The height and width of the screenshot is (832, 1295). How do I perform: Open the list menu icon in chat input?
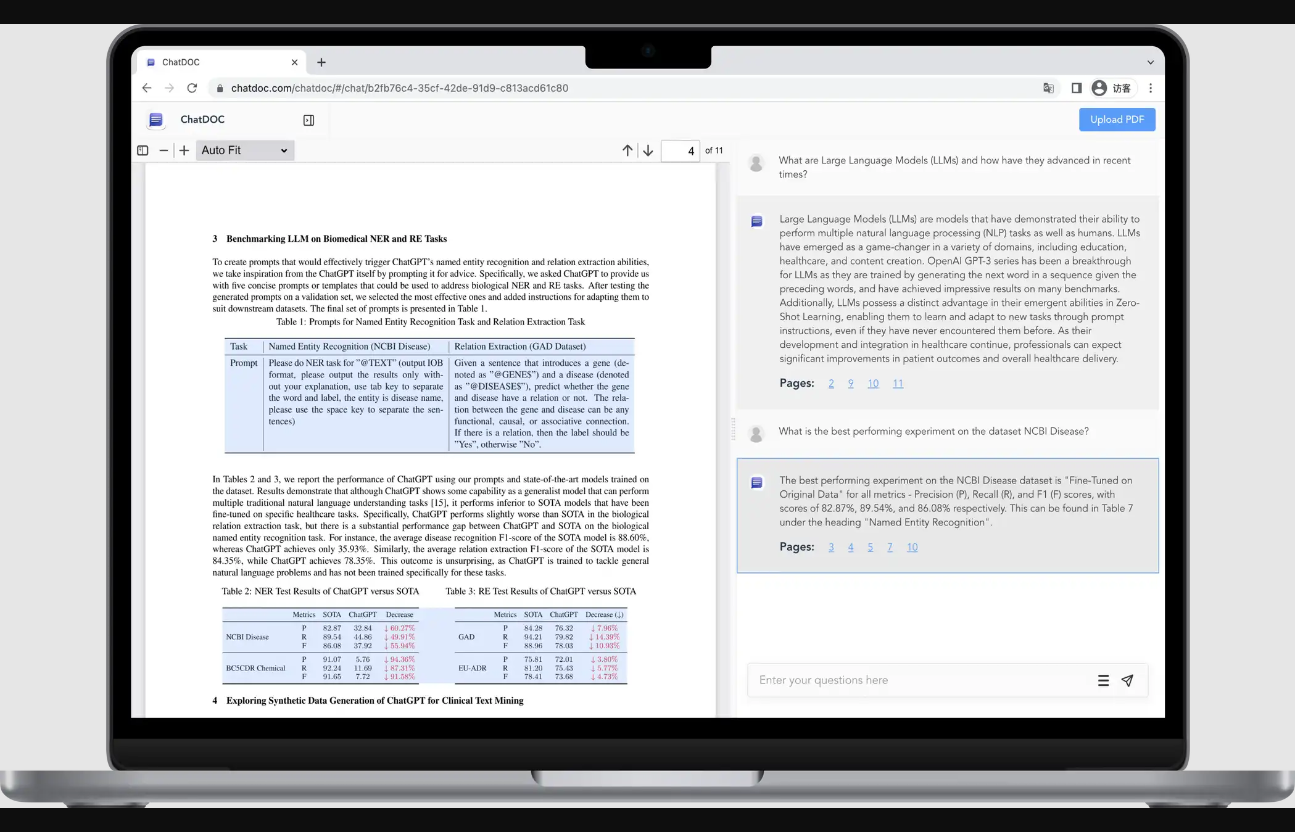point(1103,681)
